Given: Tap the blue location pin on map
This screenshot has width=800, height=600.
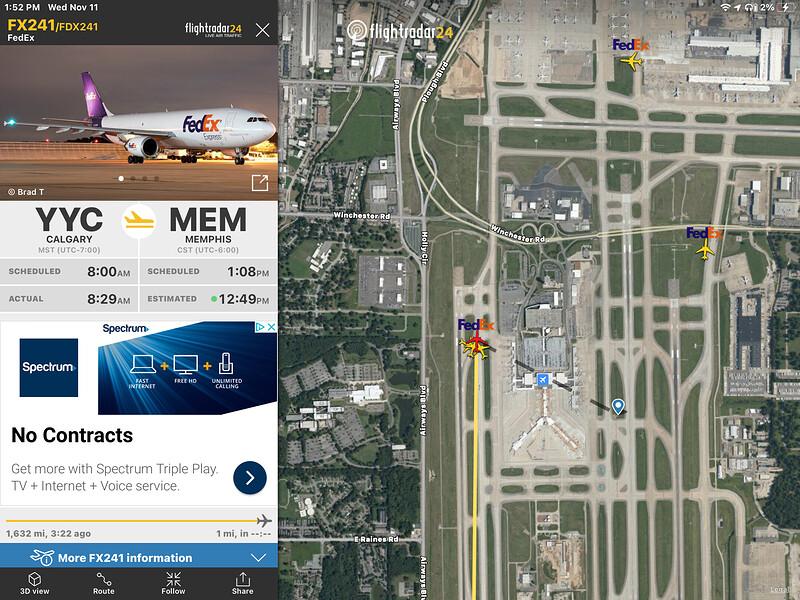Looking at the screenshot, I should (x=618, y=406).
